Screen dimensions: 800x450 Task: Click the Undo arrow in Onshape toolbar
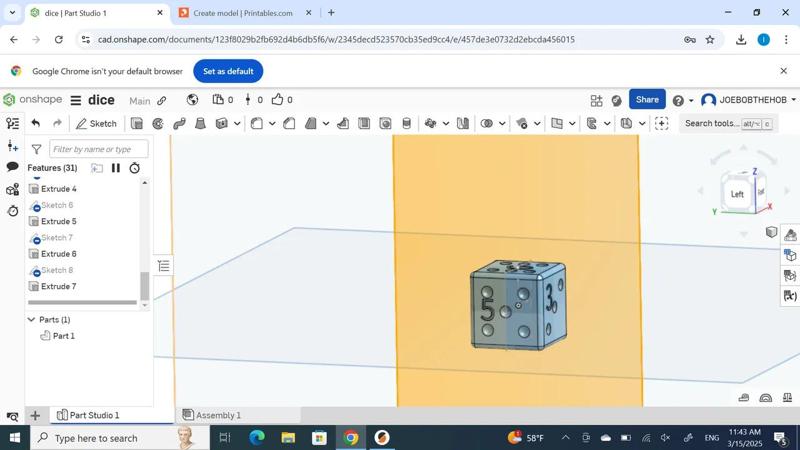35,123
